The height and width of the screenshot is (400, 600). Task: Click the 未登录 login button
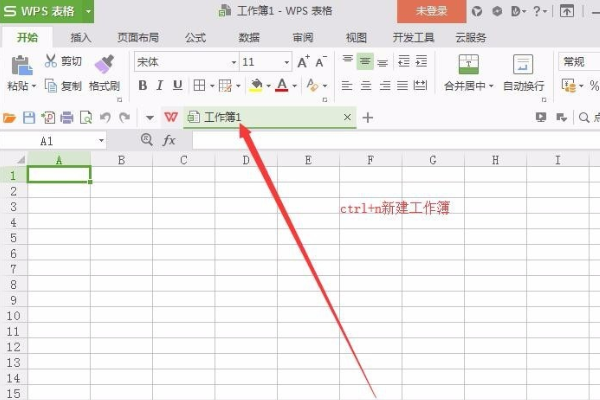click(431, 11)
